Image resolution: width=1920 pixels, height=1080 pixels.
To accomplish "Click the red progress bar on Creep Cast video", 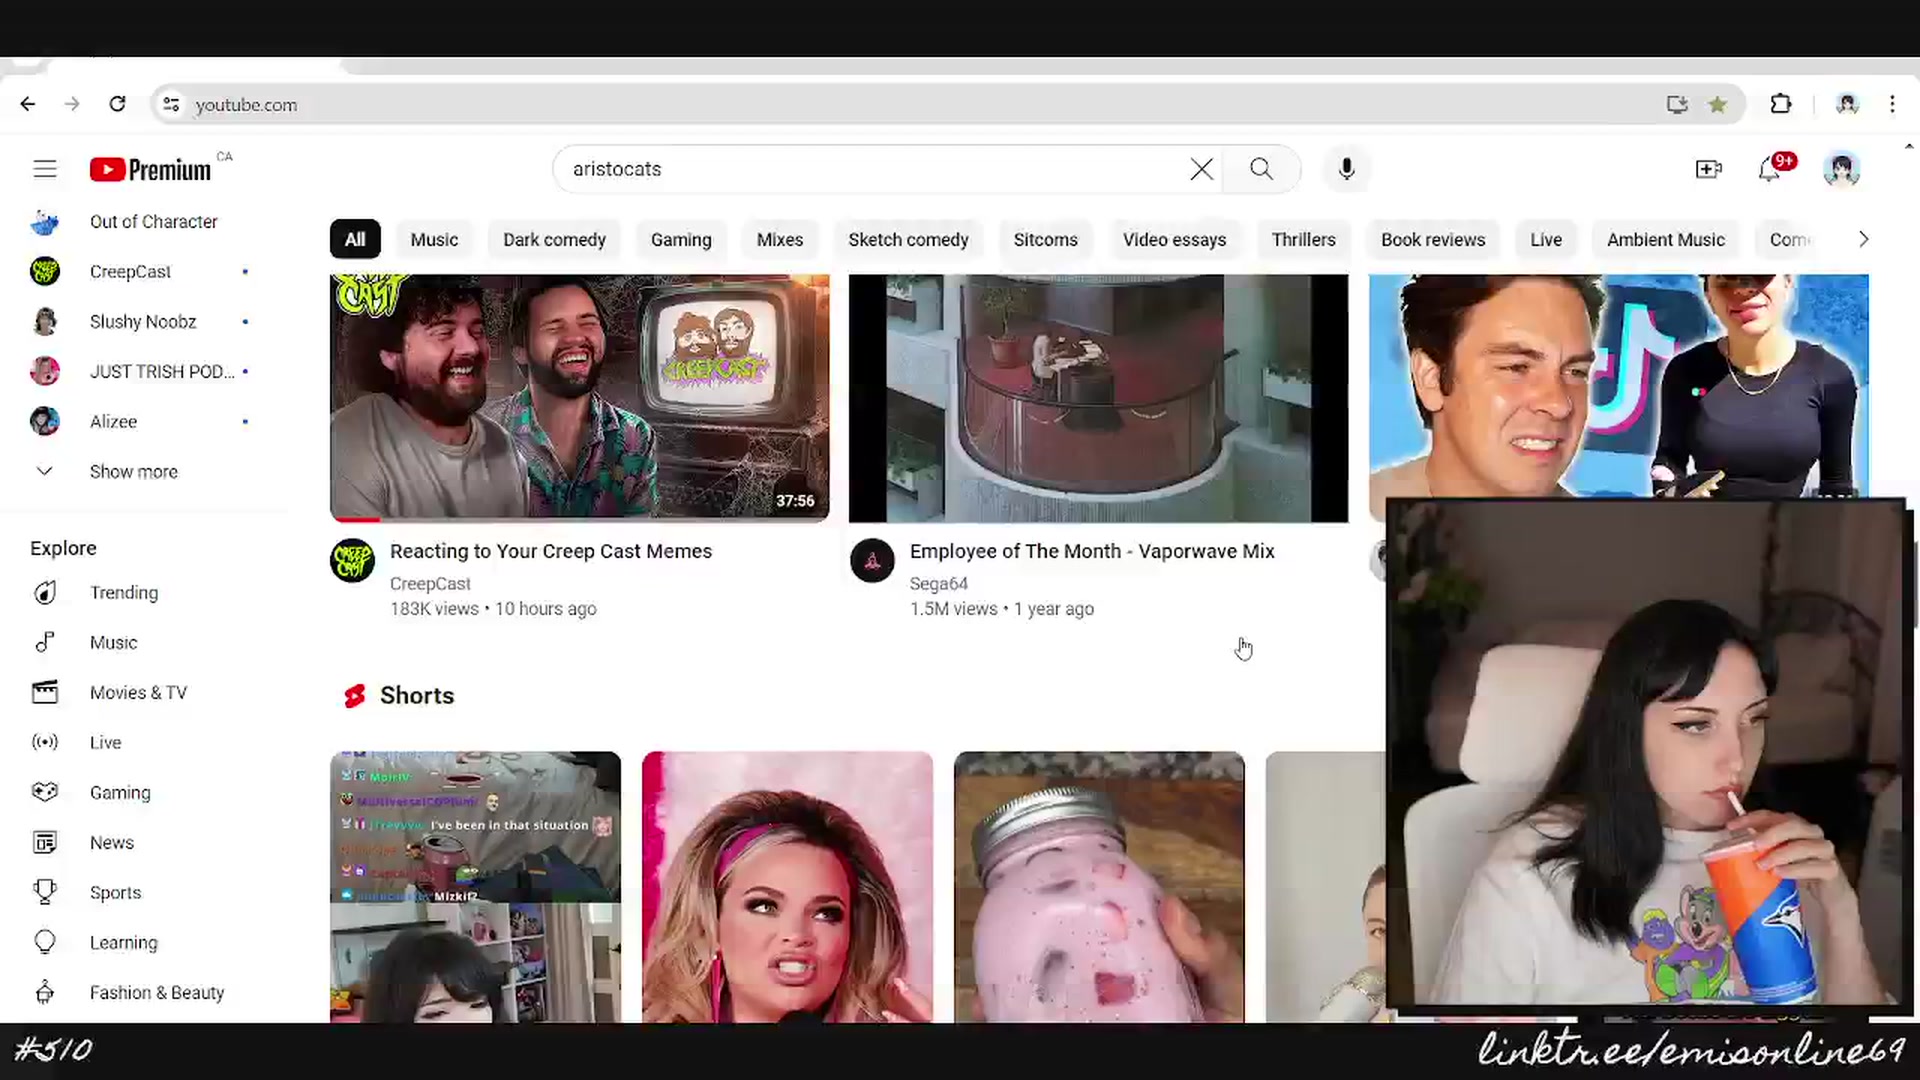I will click(356, 519).
